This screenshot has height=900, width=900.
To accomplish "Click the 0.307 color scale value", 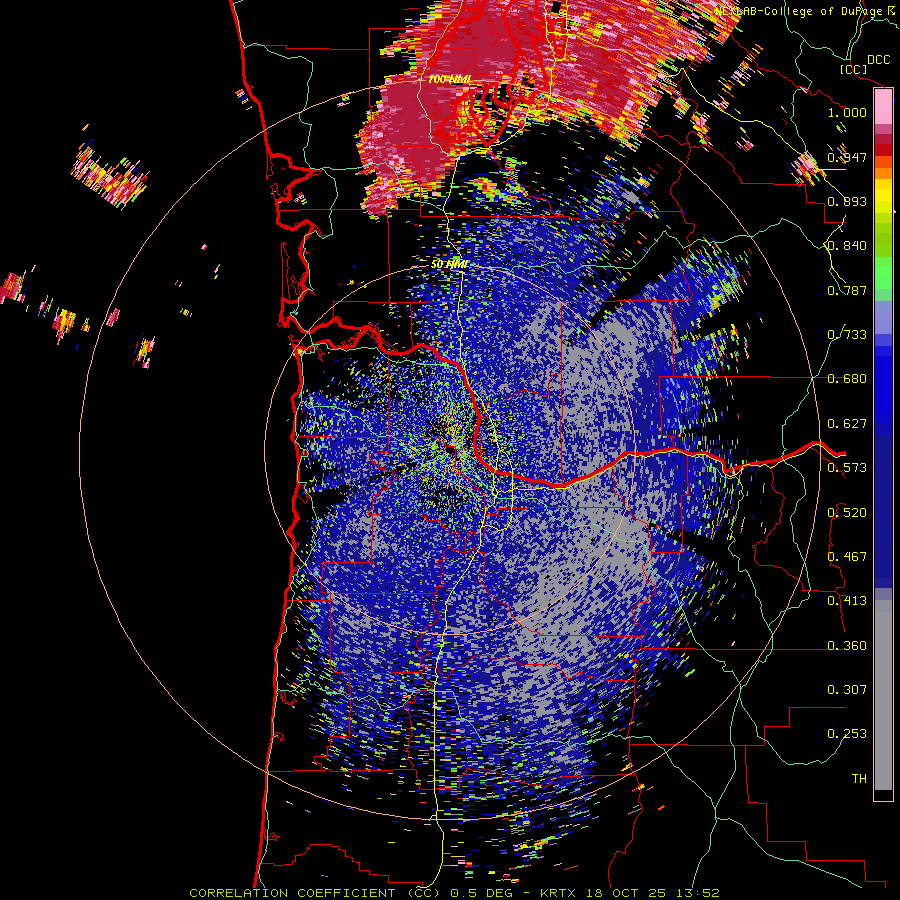I will (847, 690).
